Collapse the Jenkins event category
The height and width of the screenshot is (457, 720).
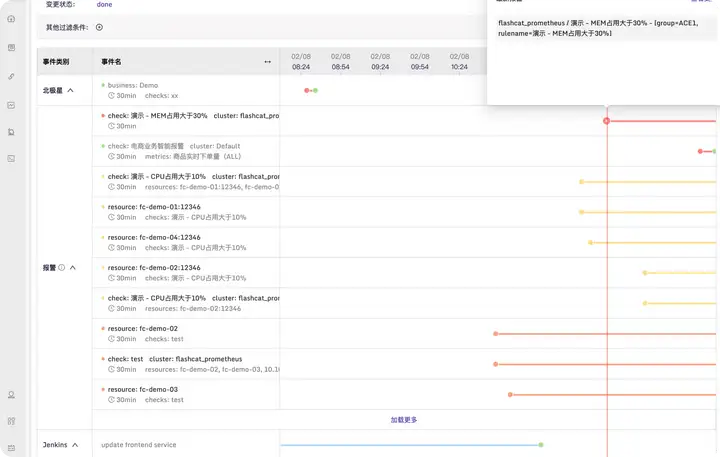[76, 444]
